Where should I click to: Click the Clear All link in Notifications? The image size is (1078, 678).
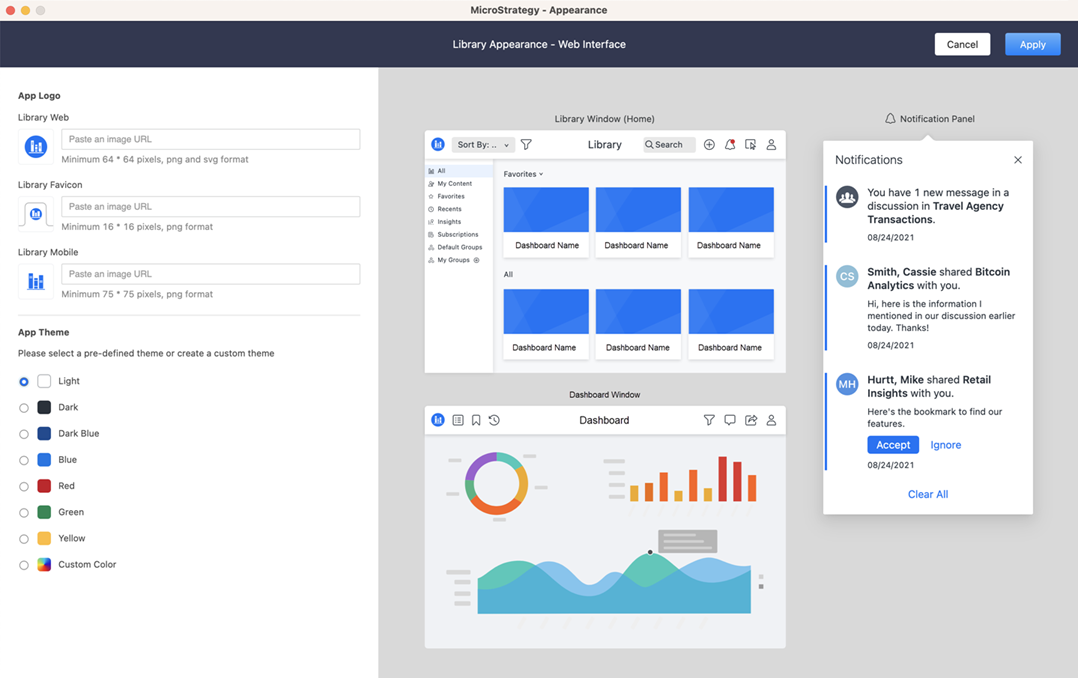point(927,494)
